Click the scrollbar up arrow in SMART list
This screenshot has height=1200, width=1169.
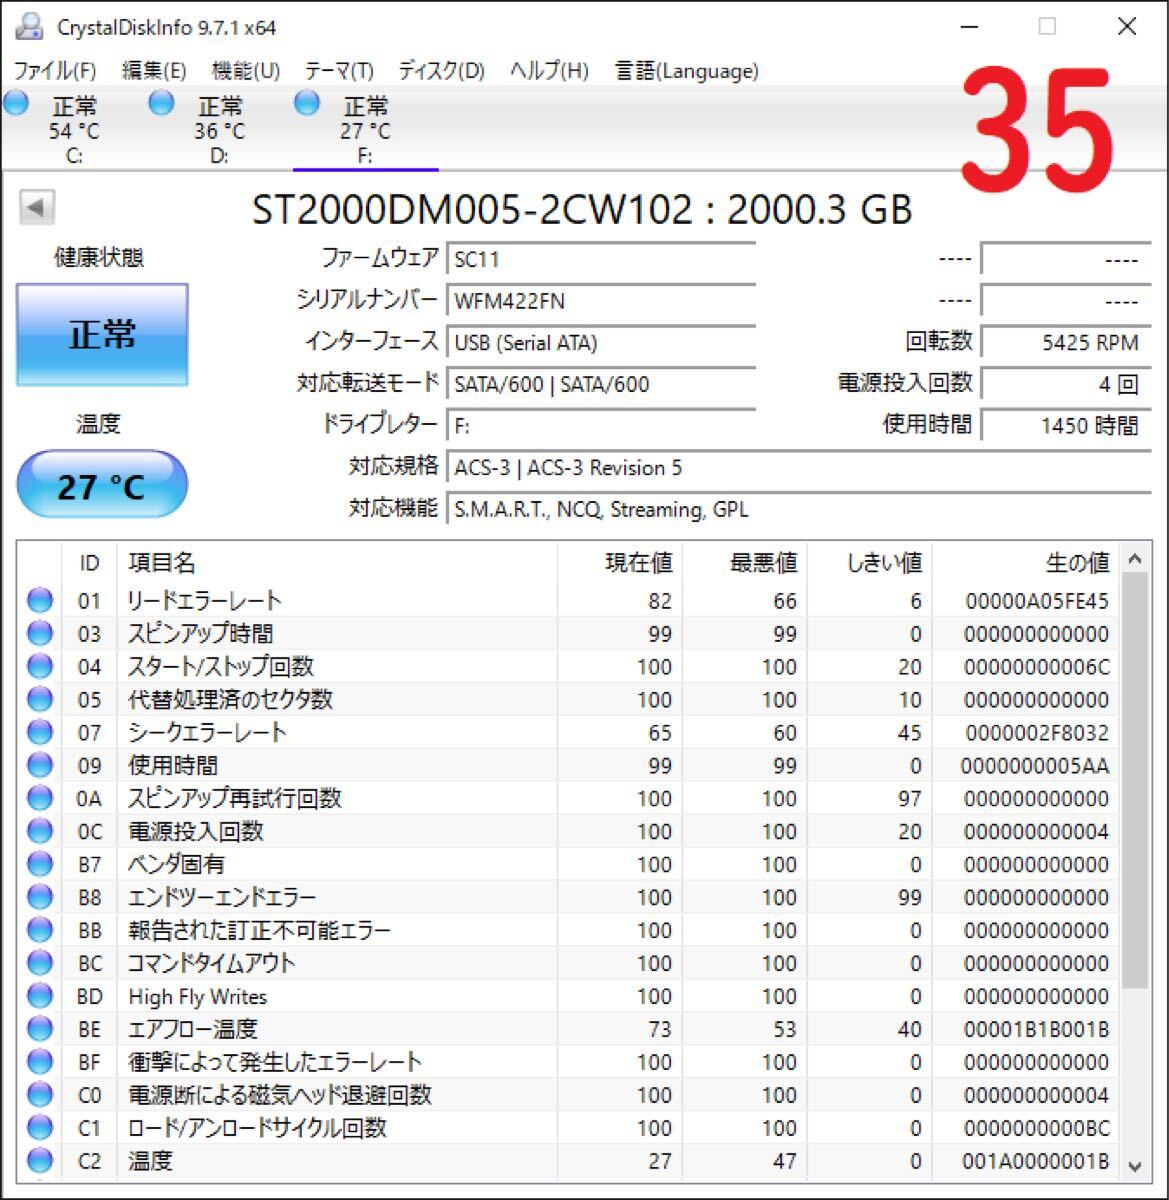(1135, 559)
